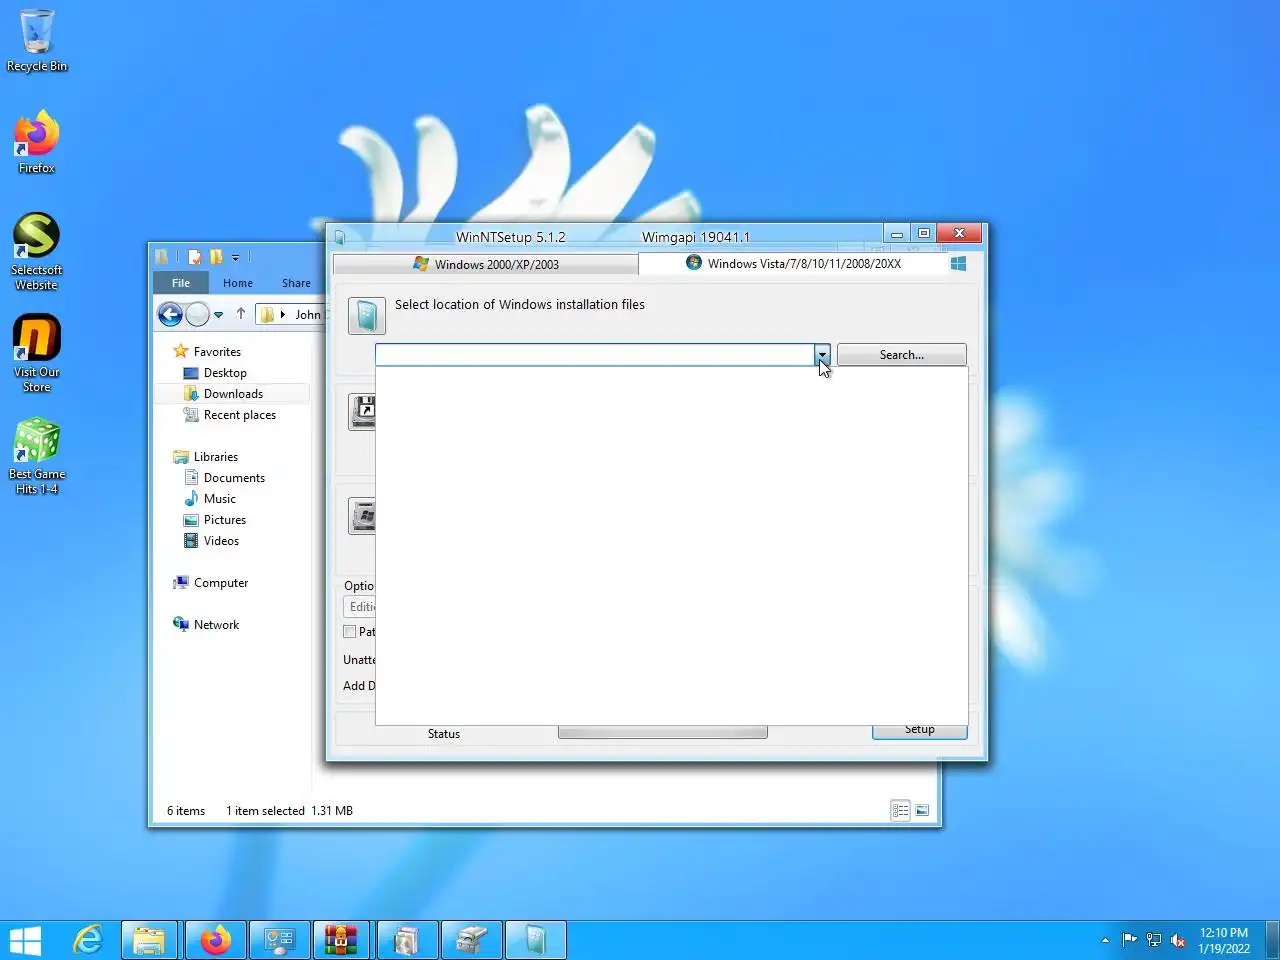
Task: Click the Search... button
Action: 902,354
